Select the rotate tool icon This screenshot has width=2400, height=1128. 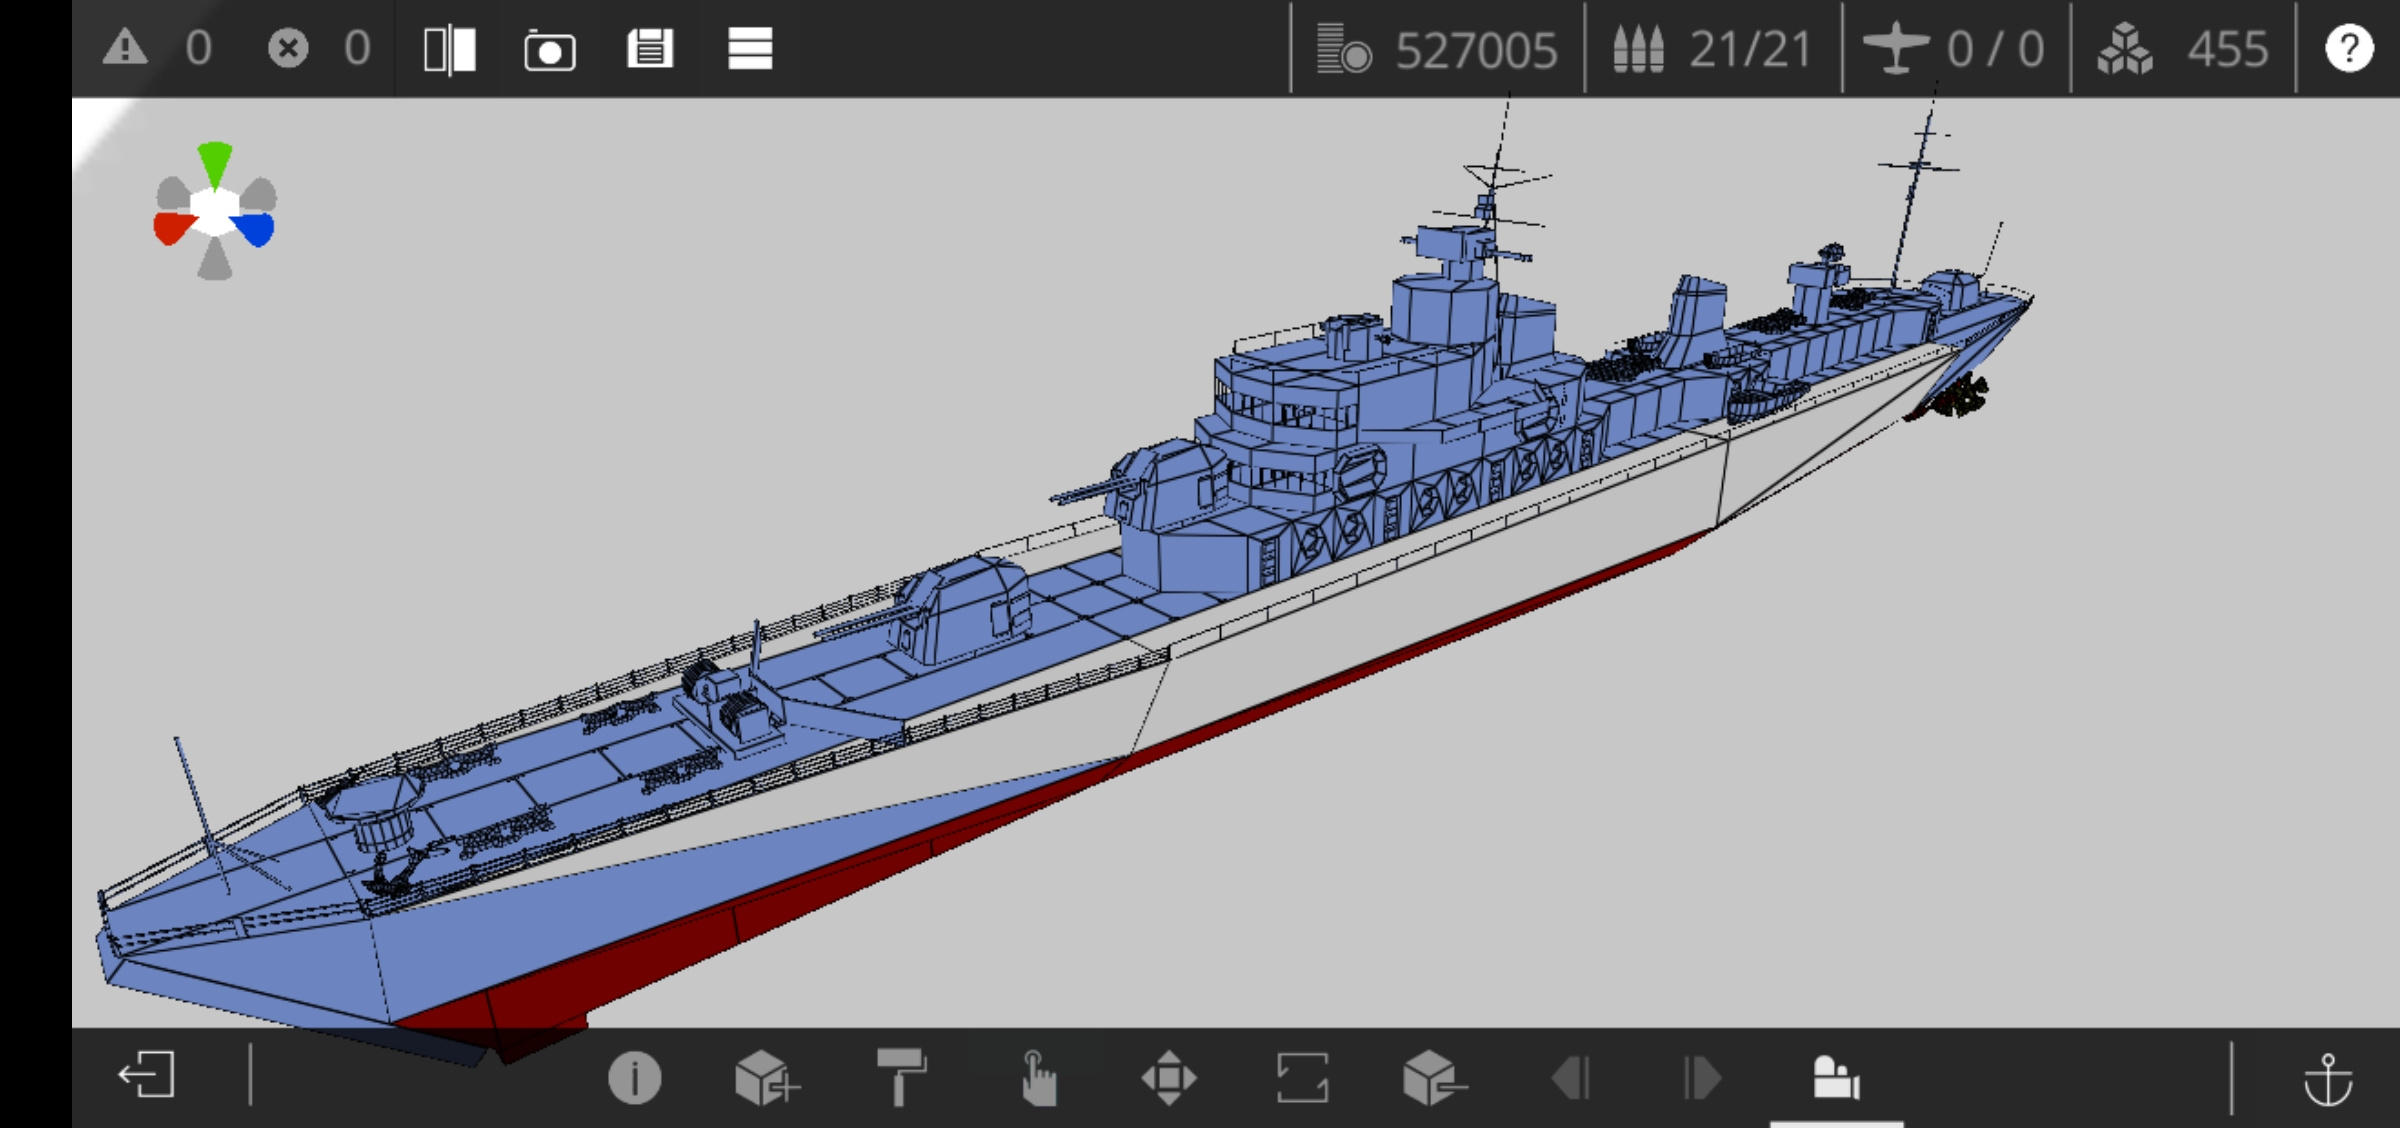pyautogui.click(x=1302, y=1078)
